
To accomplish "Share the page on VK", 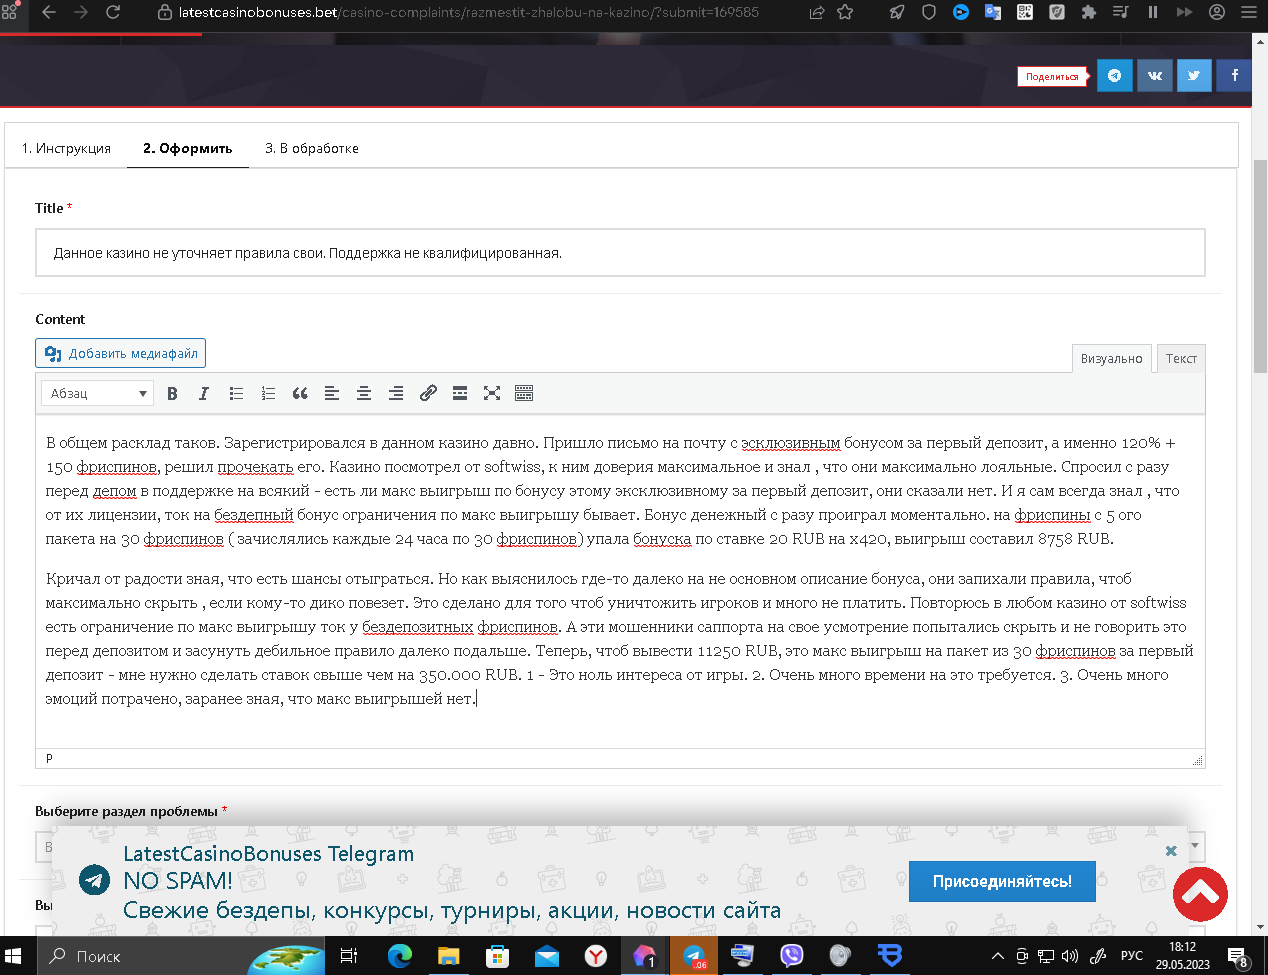I will [x=1155, y=75].
